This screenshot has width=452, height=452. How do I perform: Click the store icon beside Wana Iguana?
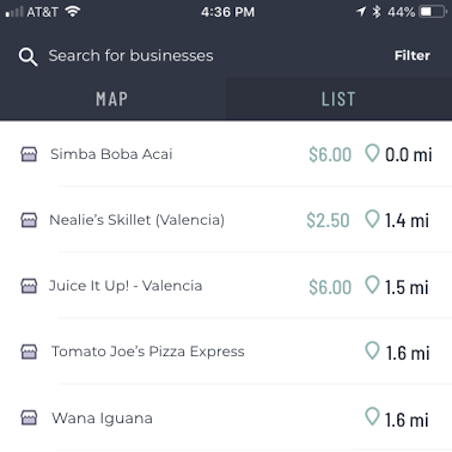click(x=29, y=418)
